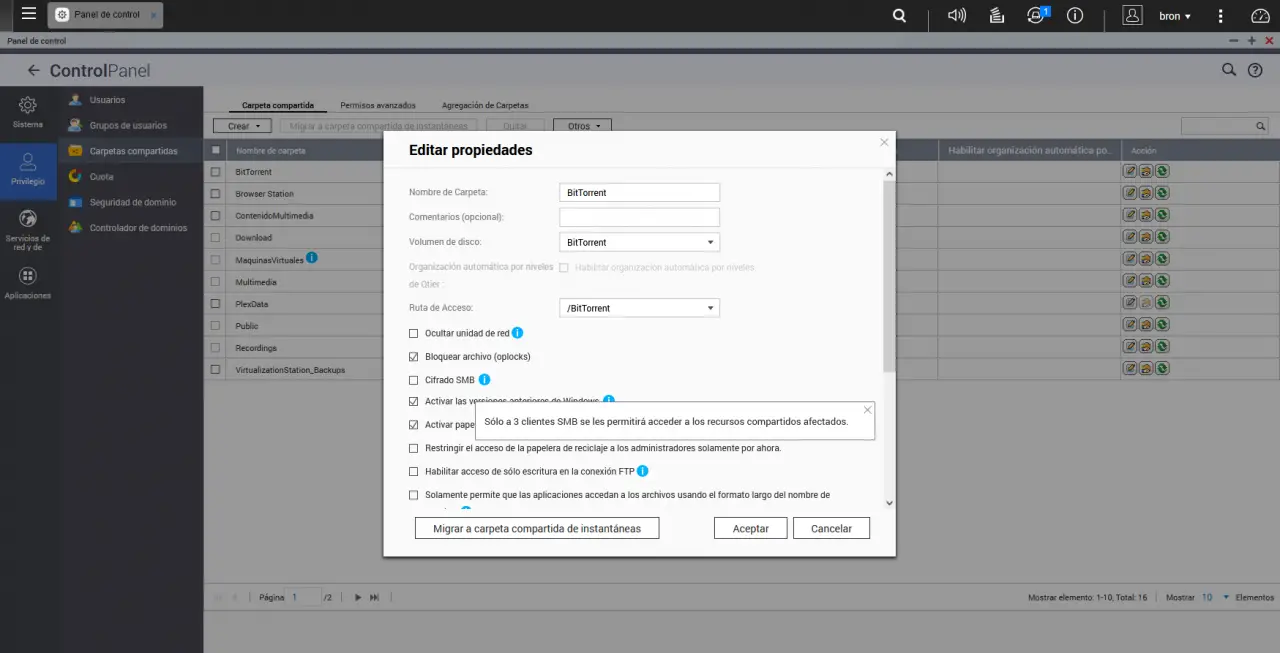Click the search magnifier in top bar

pyautogui.click(x=899, y=16)
